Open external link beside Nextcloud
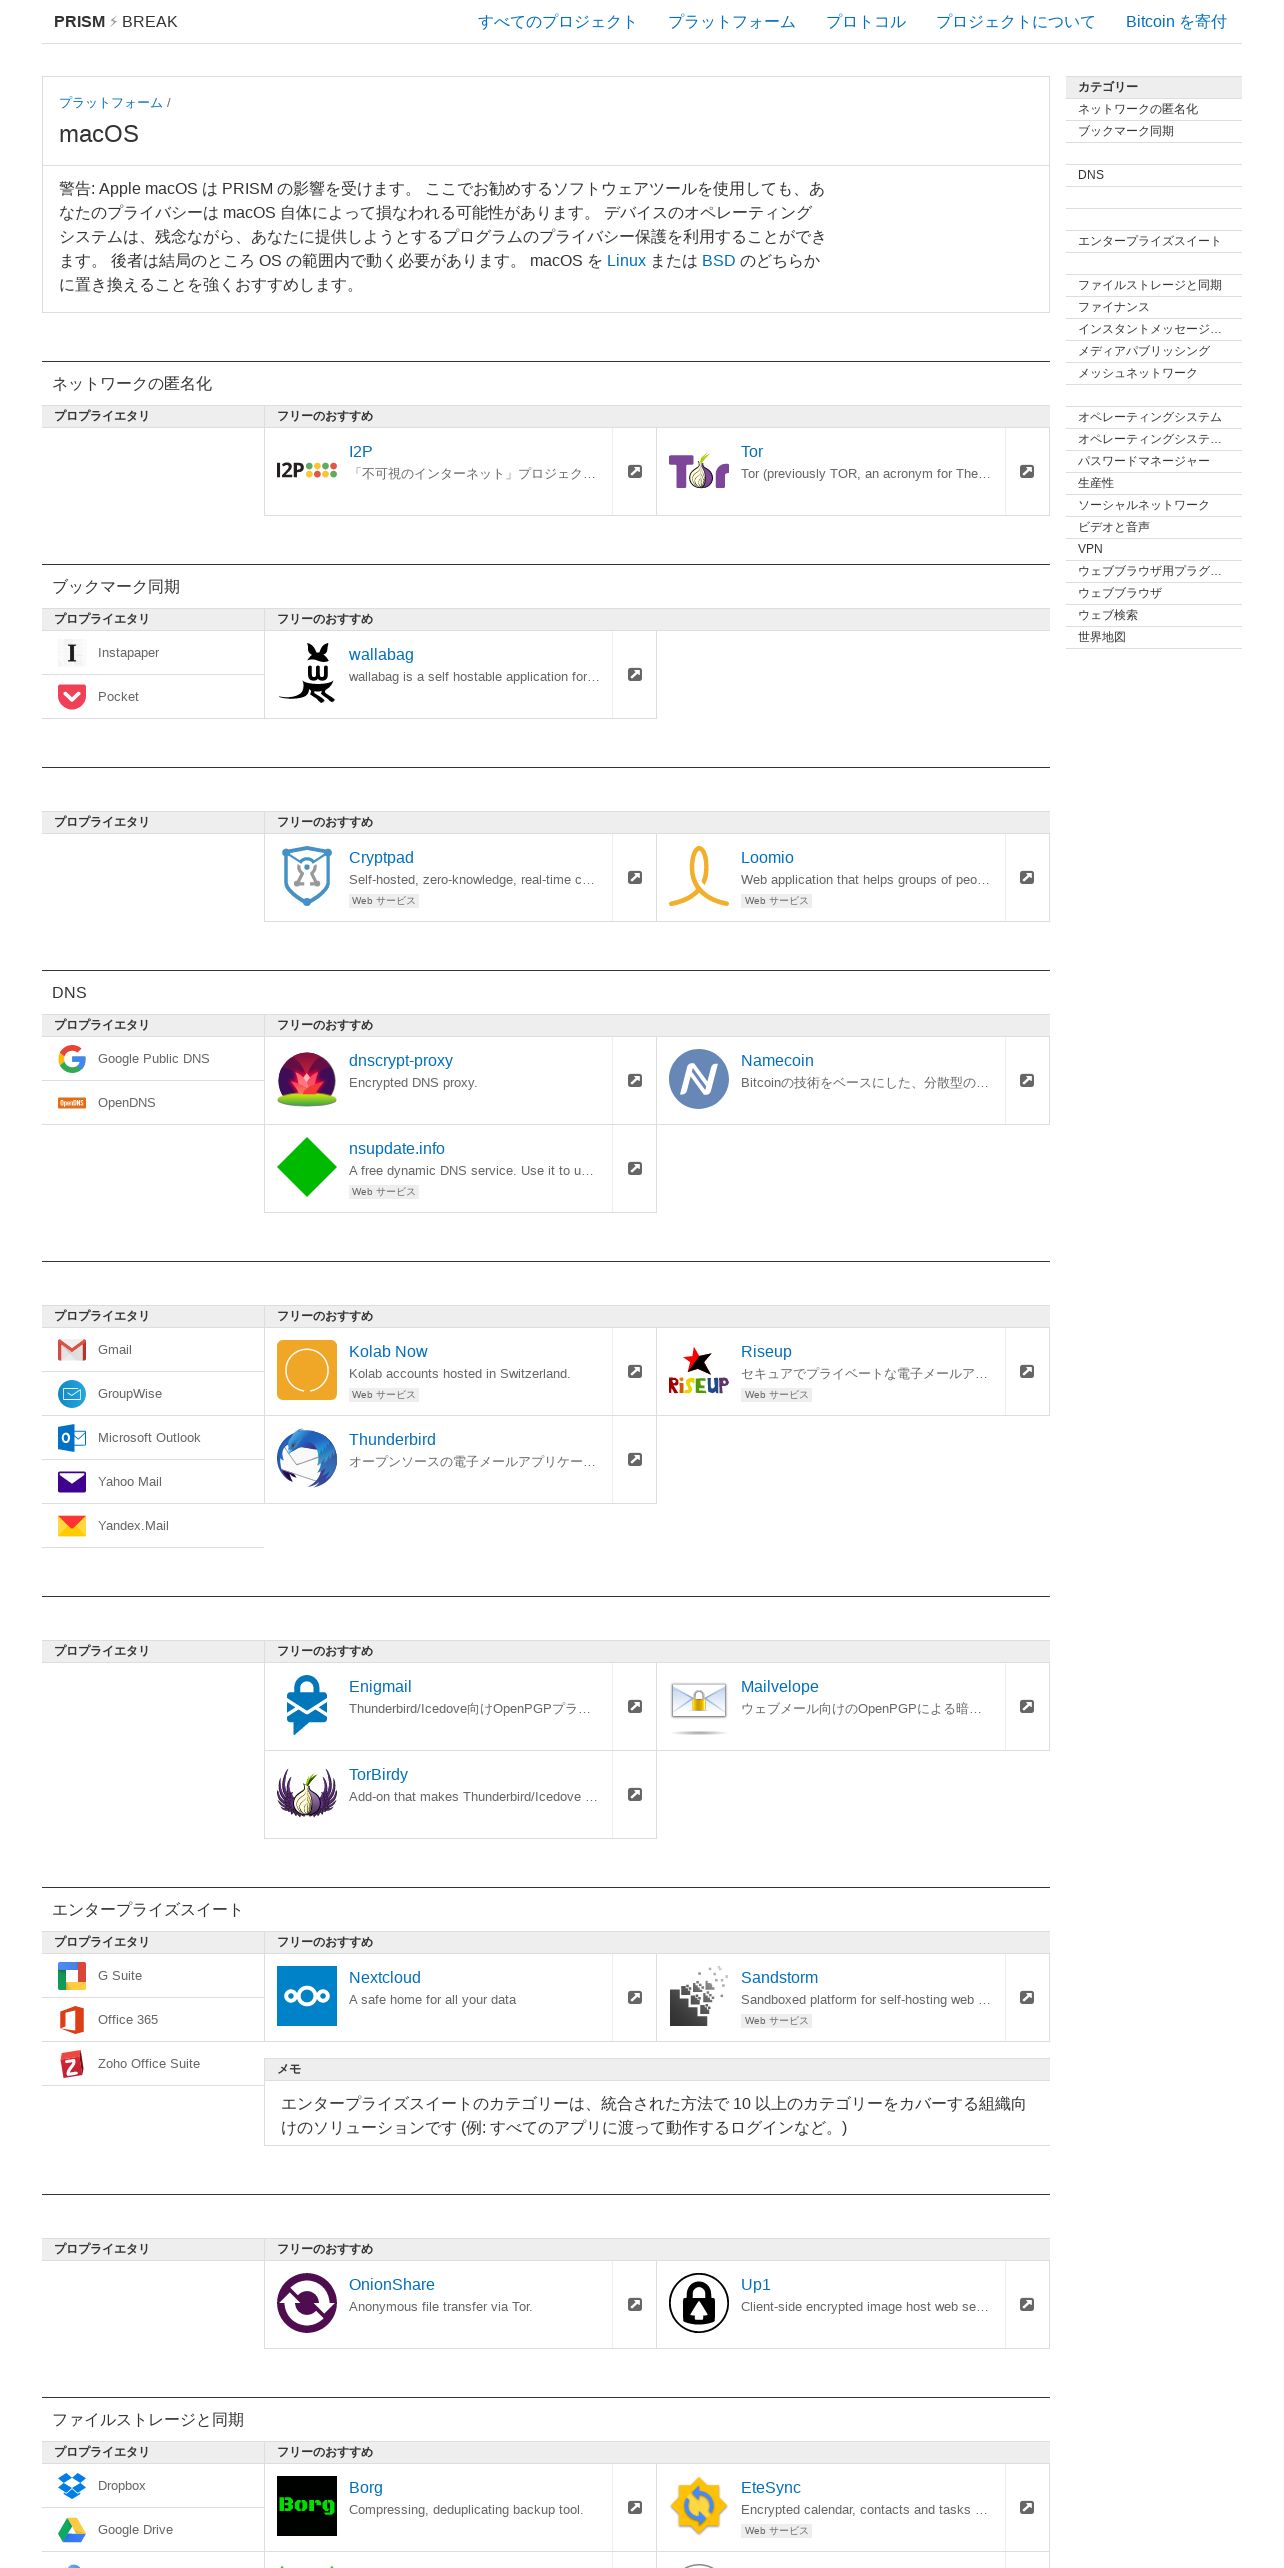Image resolution: width=1284 pixels, height=2568 pixels. 634,1998
